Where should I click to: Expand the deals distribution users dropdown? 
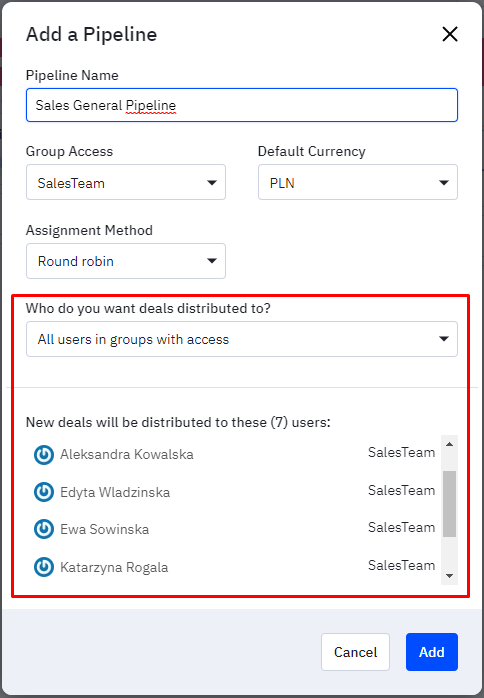click(x=242, y=339)
